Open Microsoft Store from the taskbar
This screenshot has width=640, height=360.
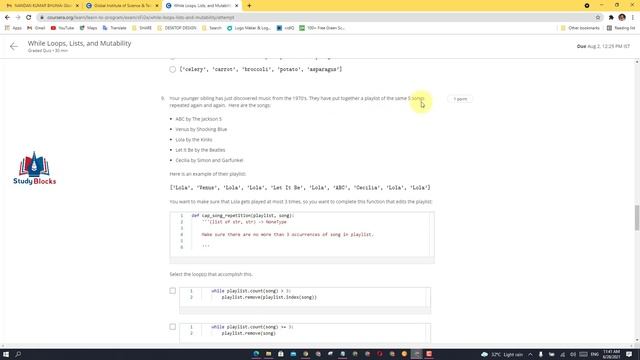(x=281, y=354)
